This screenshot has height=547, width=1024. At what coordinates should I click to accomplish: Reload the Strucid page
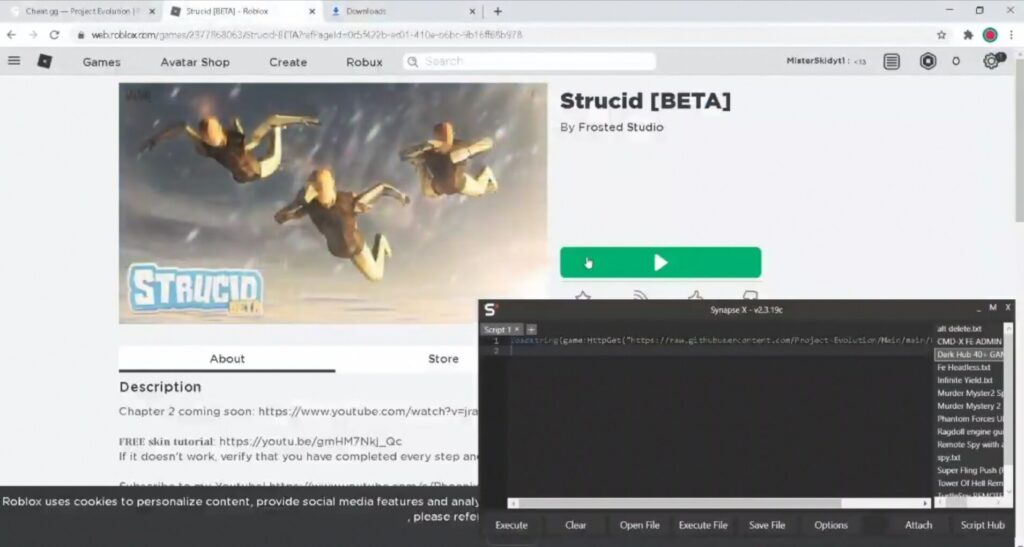point(55,35)
